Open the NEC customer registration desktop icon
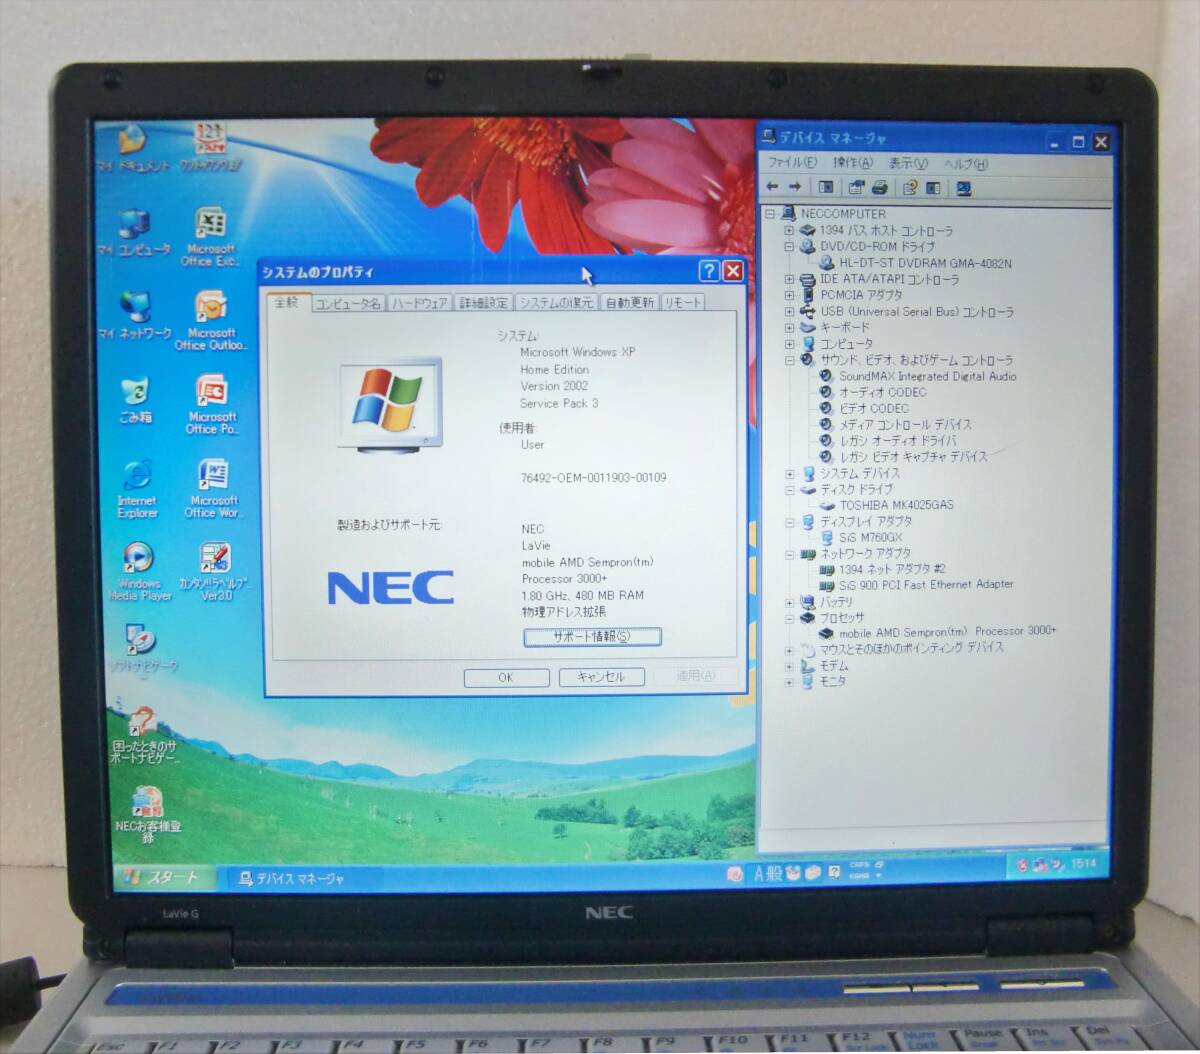Viewport: 1200px width, 1054px height. (x=147, y=815)
